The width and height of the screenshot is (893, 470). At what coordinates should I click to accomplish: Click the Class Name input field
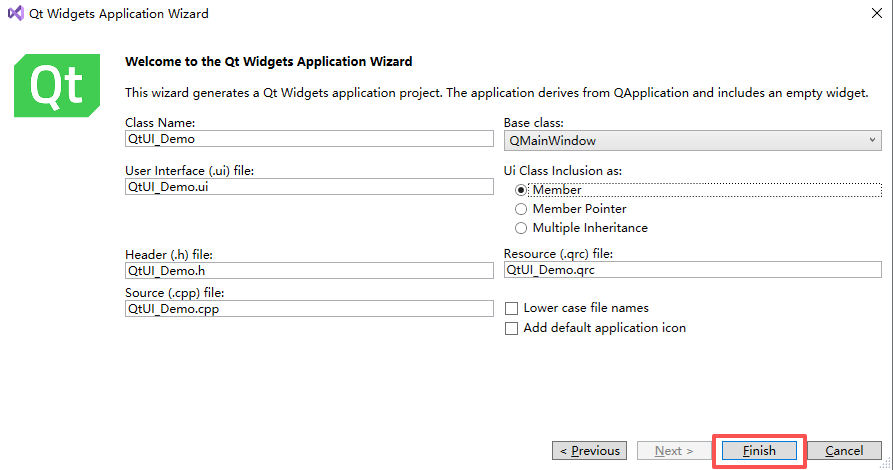point(309,139)
